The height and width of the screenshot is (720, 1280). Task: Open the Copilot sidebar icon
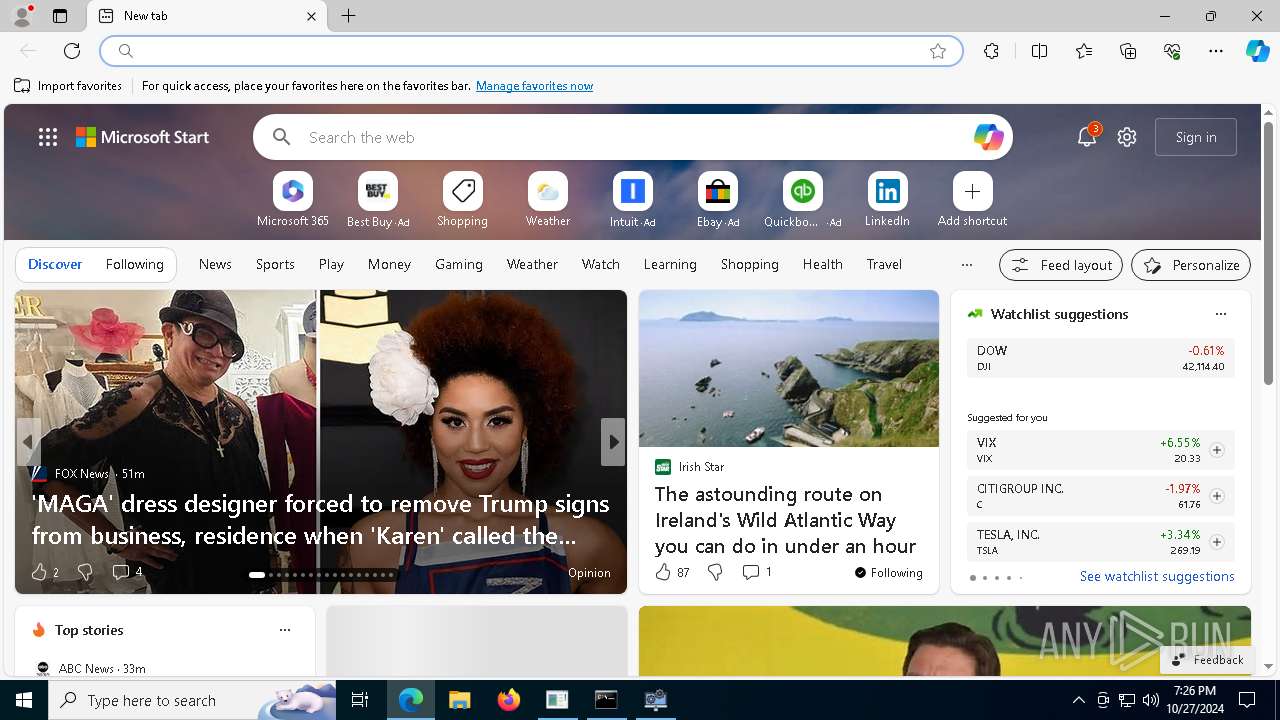click(x=1258, y=51)
